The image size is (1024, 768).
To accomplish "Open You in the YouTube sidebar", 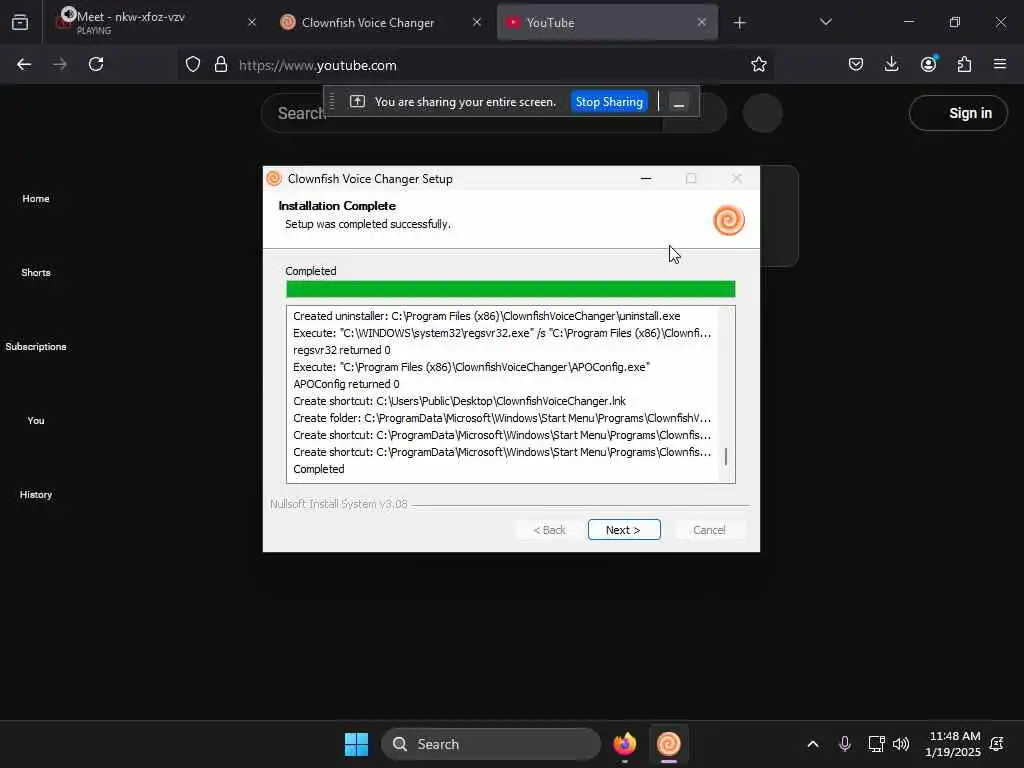I will click(x=36, y=421).
